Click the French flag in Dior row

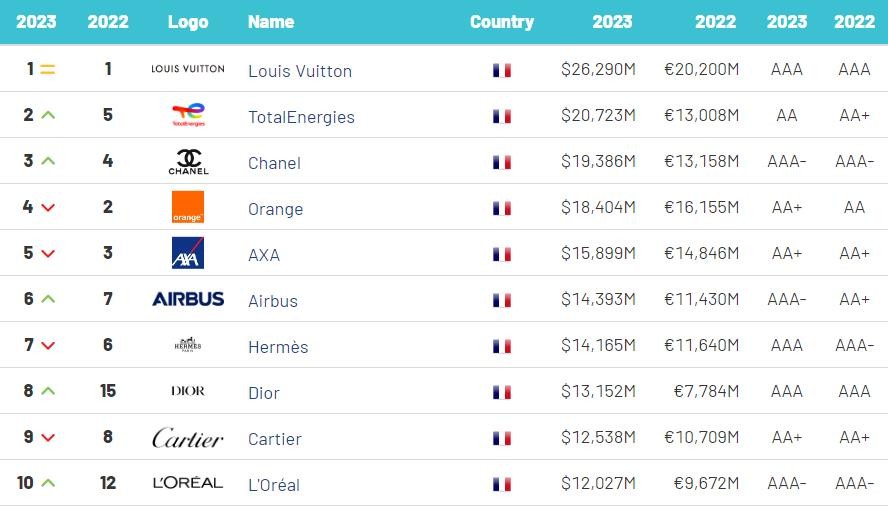pyautogui.click(x=502, y=393)
